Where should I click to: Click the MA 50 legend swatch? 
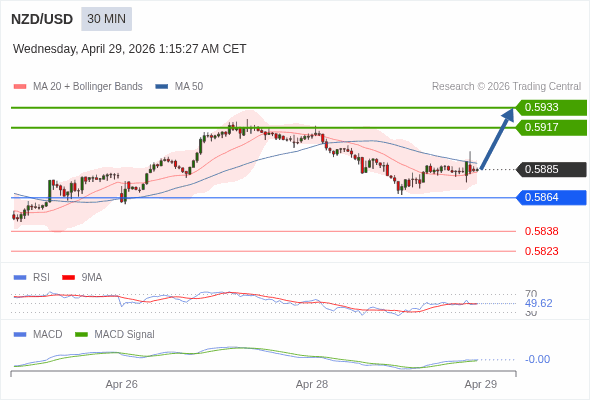tap(162, 87)
